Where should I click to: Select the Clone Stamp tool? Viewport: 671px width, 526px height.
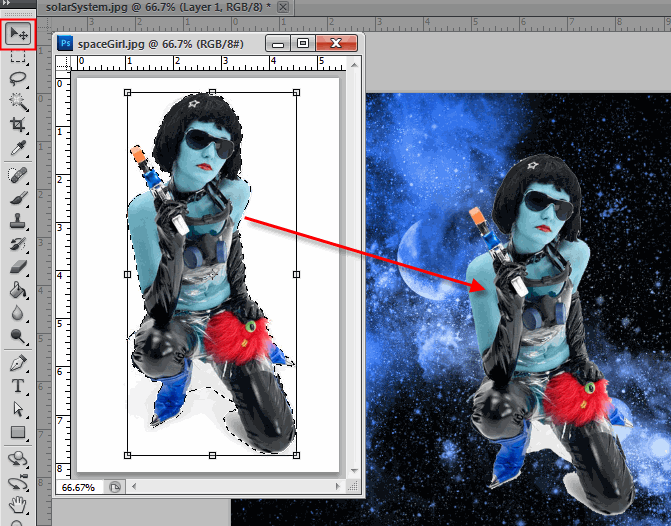coord(18,220)
